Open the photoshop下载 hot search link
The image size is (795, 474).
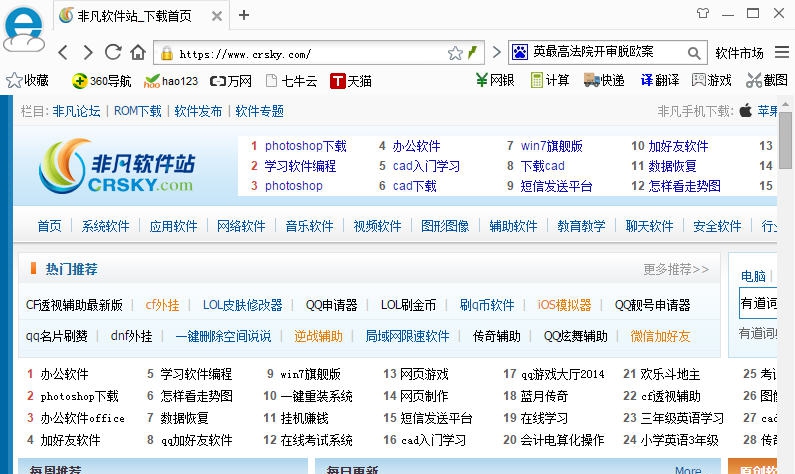coord(305,146)
